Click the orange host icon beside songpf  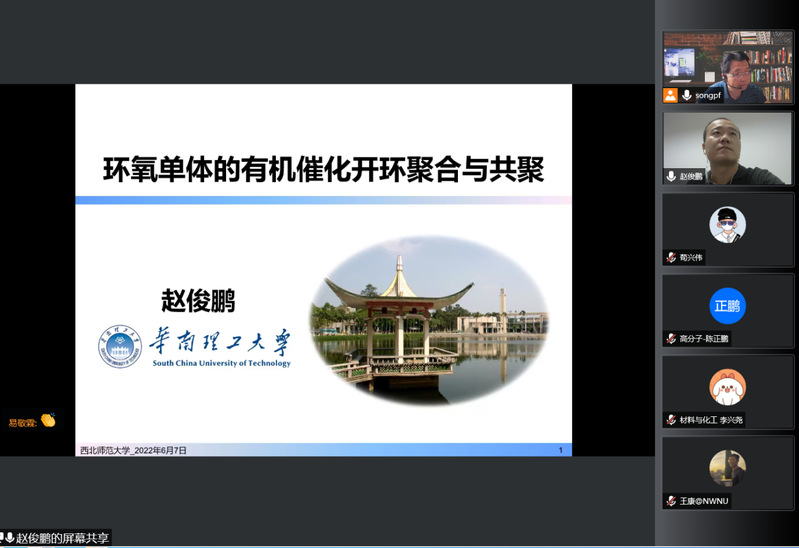point(671,95)
